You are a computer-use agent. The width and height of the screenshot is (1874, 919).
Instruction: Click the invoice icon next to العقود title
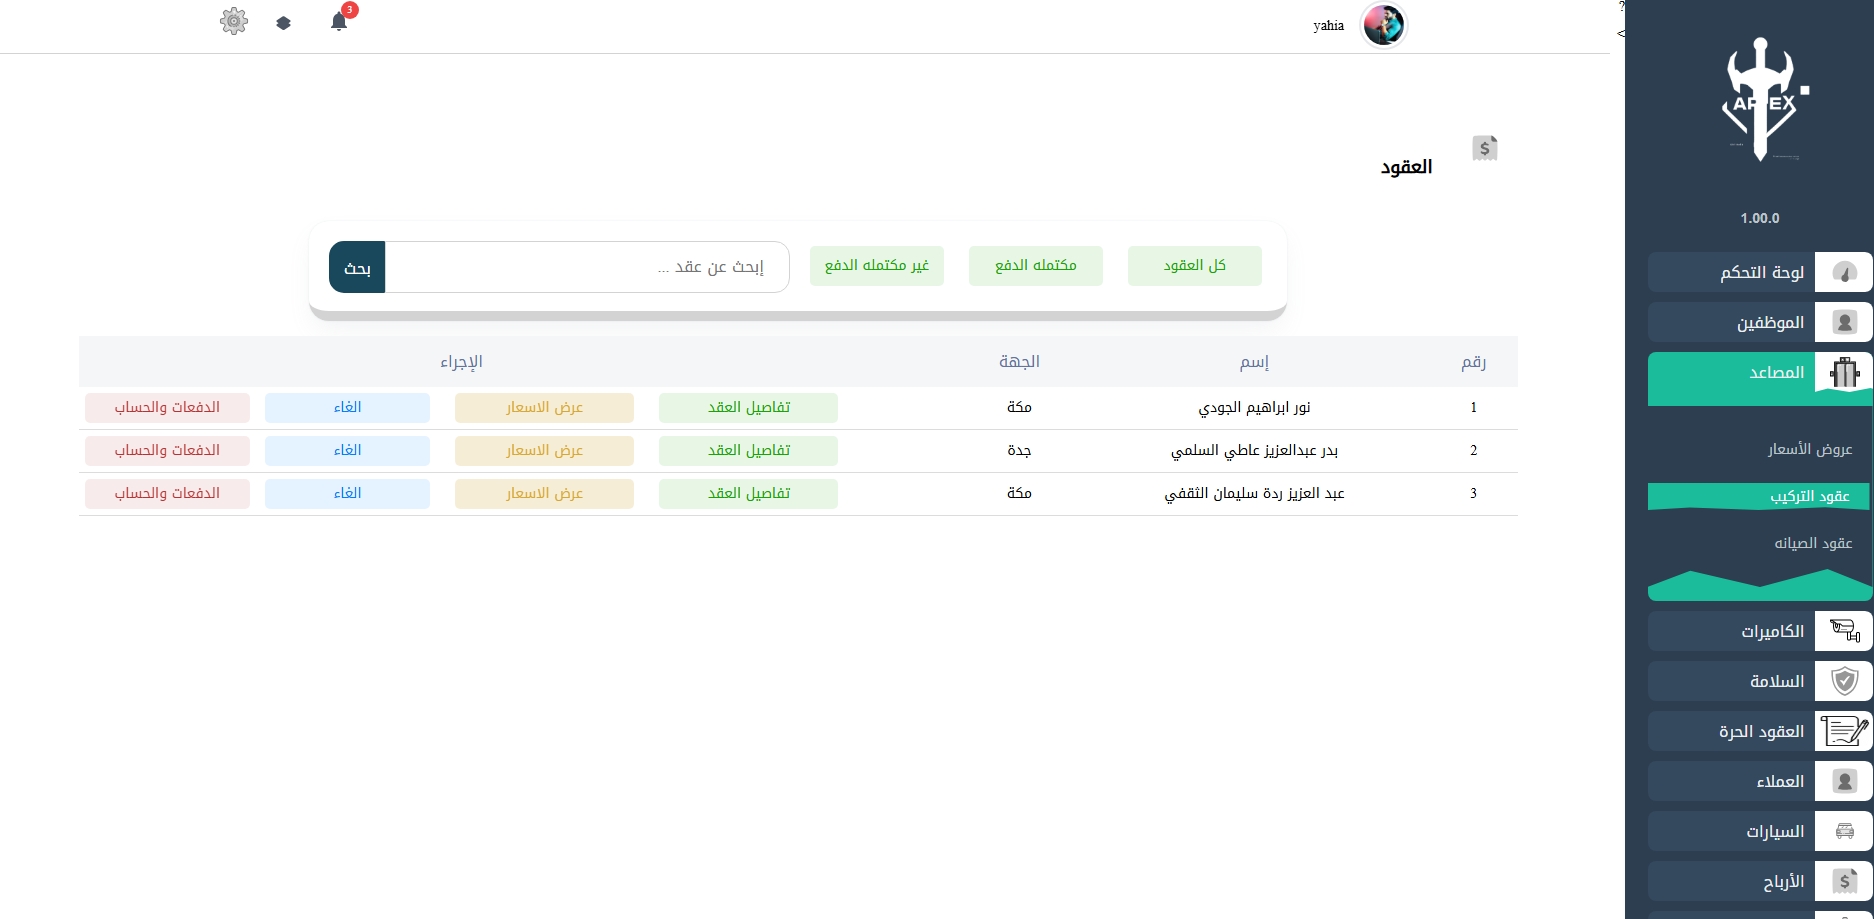click(x=1484, y=148)
